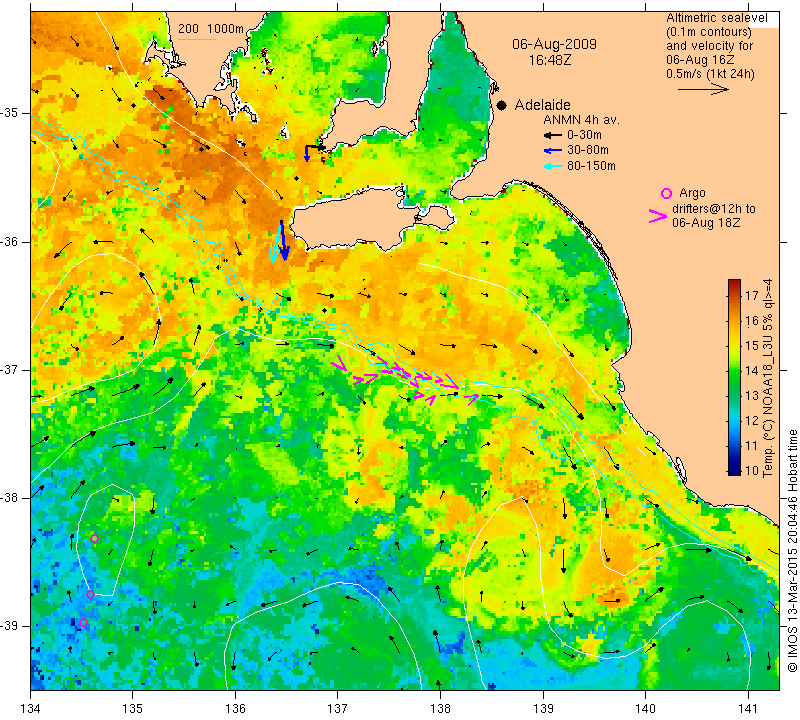Click the 0.5m/s velocity reference arrow
800x720 pixels.
(703, 89)
